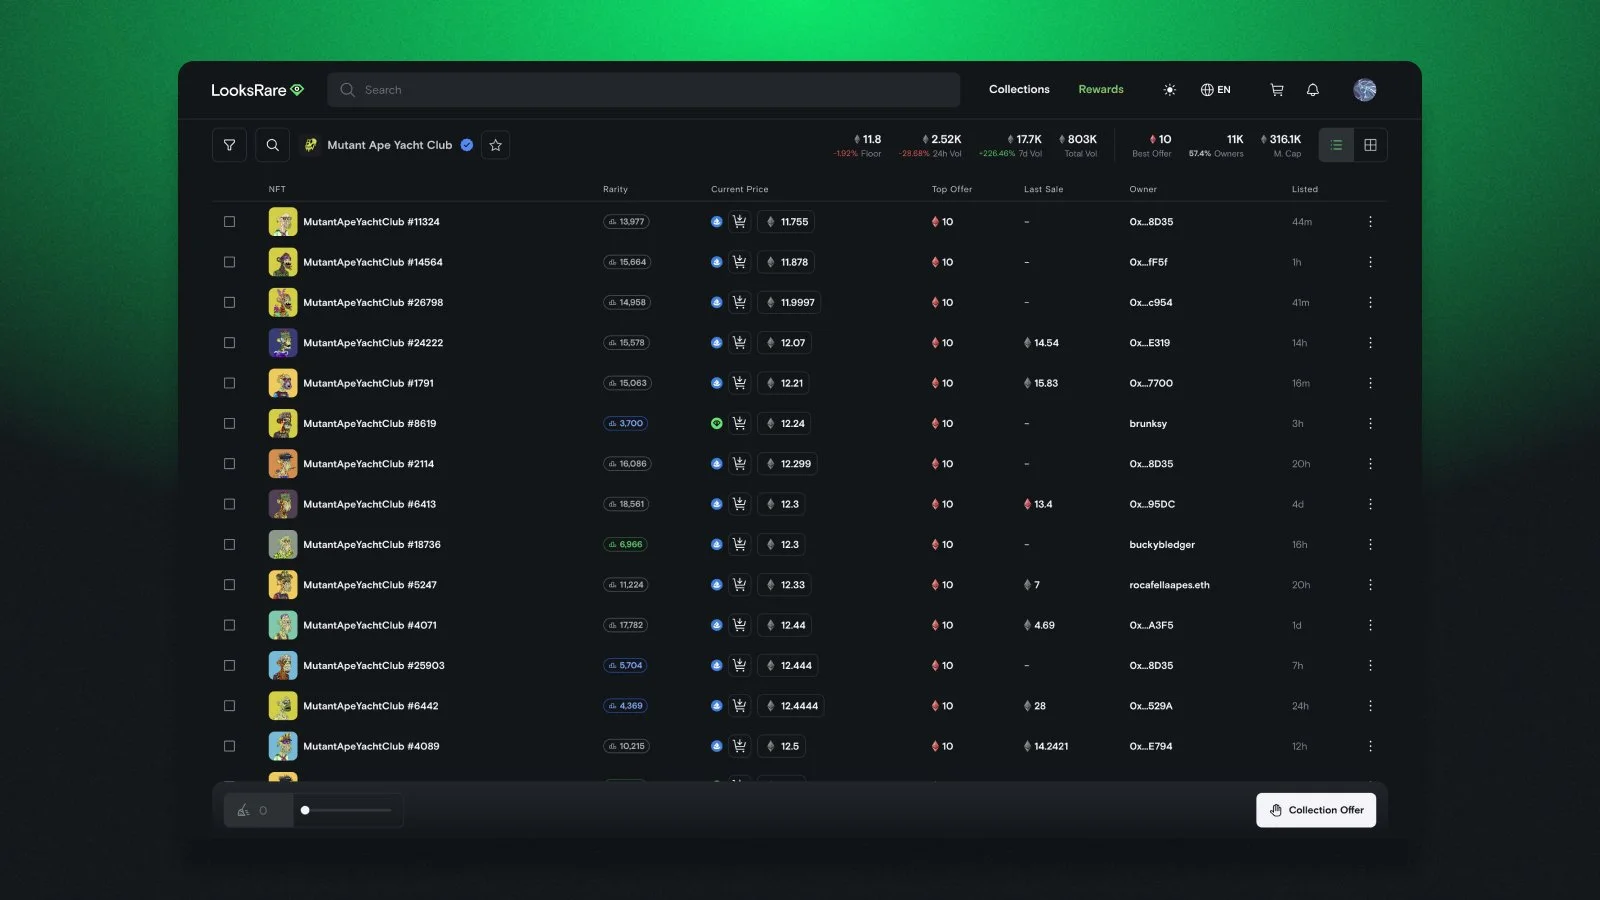Add MutantApeYachtClub #26798 to cart
Viewport: 1600px width, 900px height.
click(739, 302)
